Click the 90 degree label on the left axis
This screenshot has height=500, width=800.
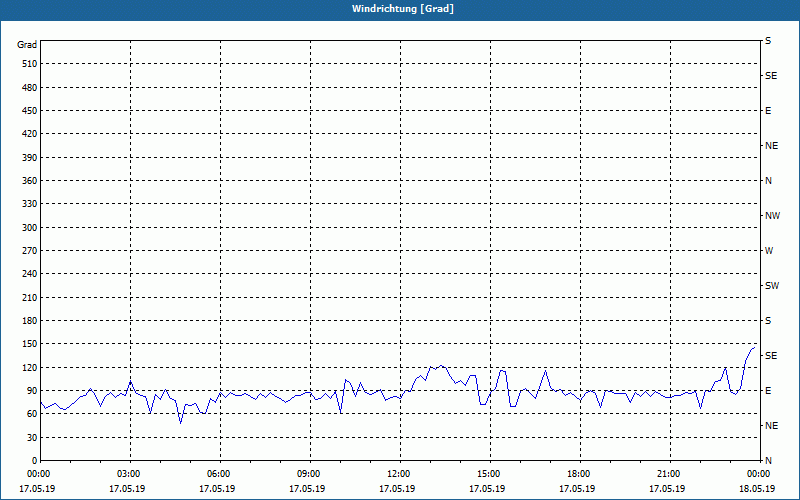[x=31, y=391]
